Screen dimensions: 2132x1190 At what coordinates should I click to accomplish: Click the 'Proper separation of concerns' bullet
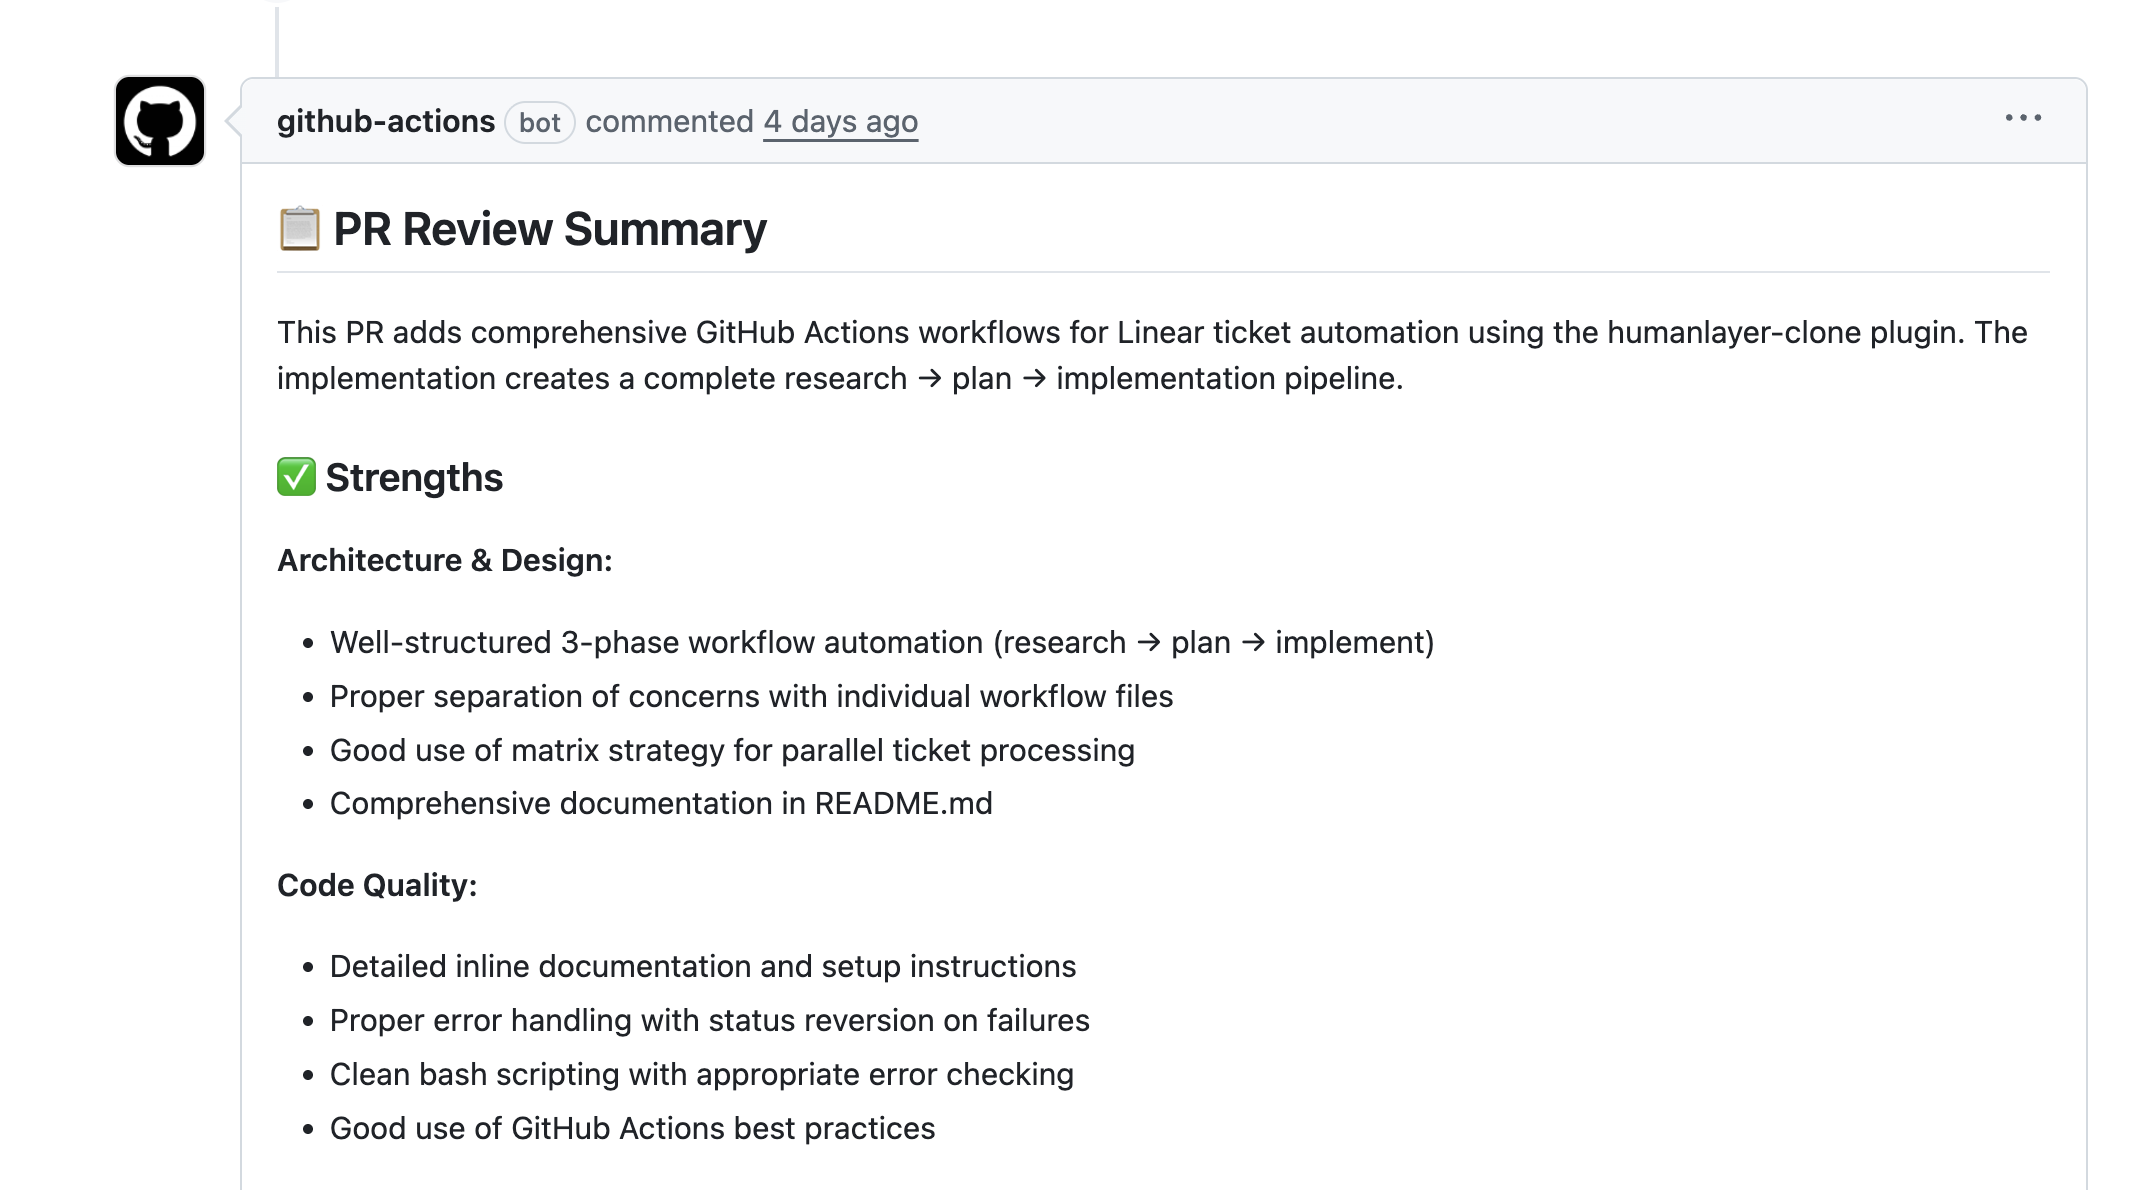coord(750,696)
